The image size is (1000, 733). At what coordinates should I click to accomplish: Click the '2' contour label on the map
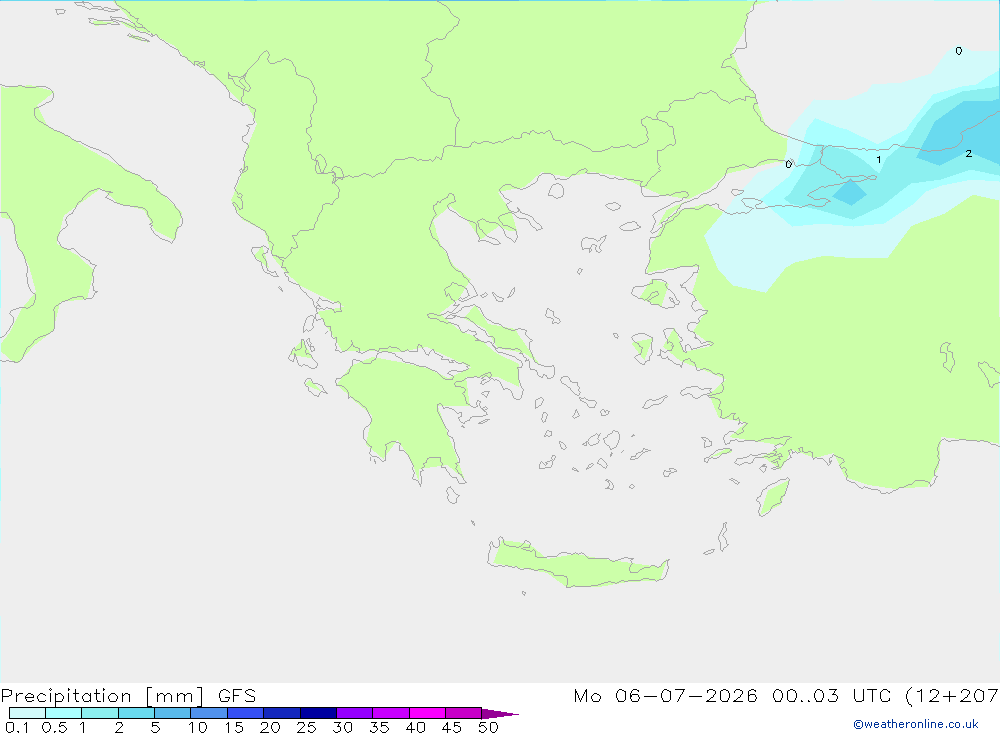969,153
